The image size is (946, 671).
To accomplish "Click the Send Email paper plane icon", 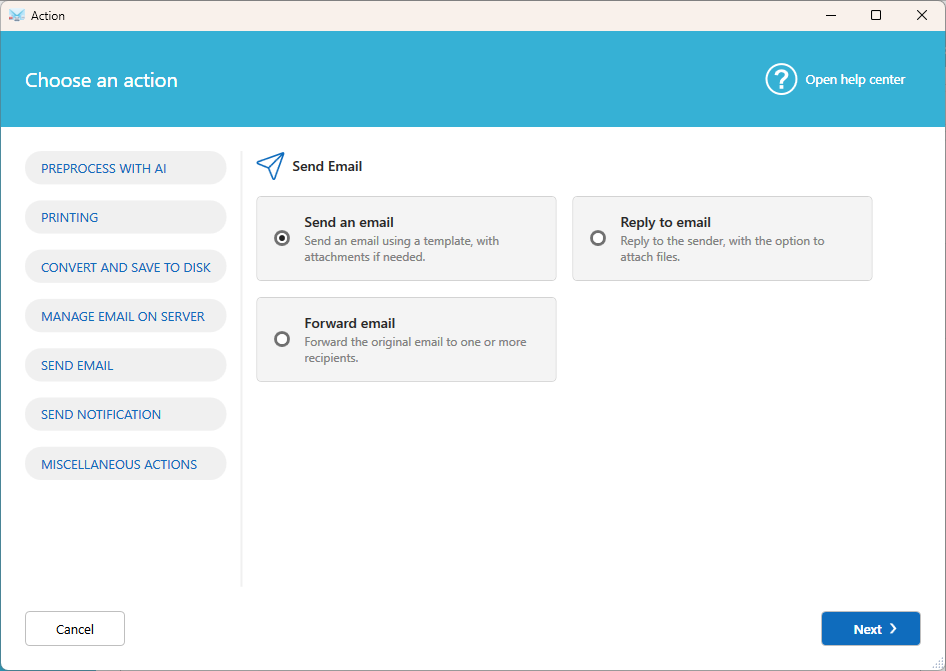I will 270,166.
